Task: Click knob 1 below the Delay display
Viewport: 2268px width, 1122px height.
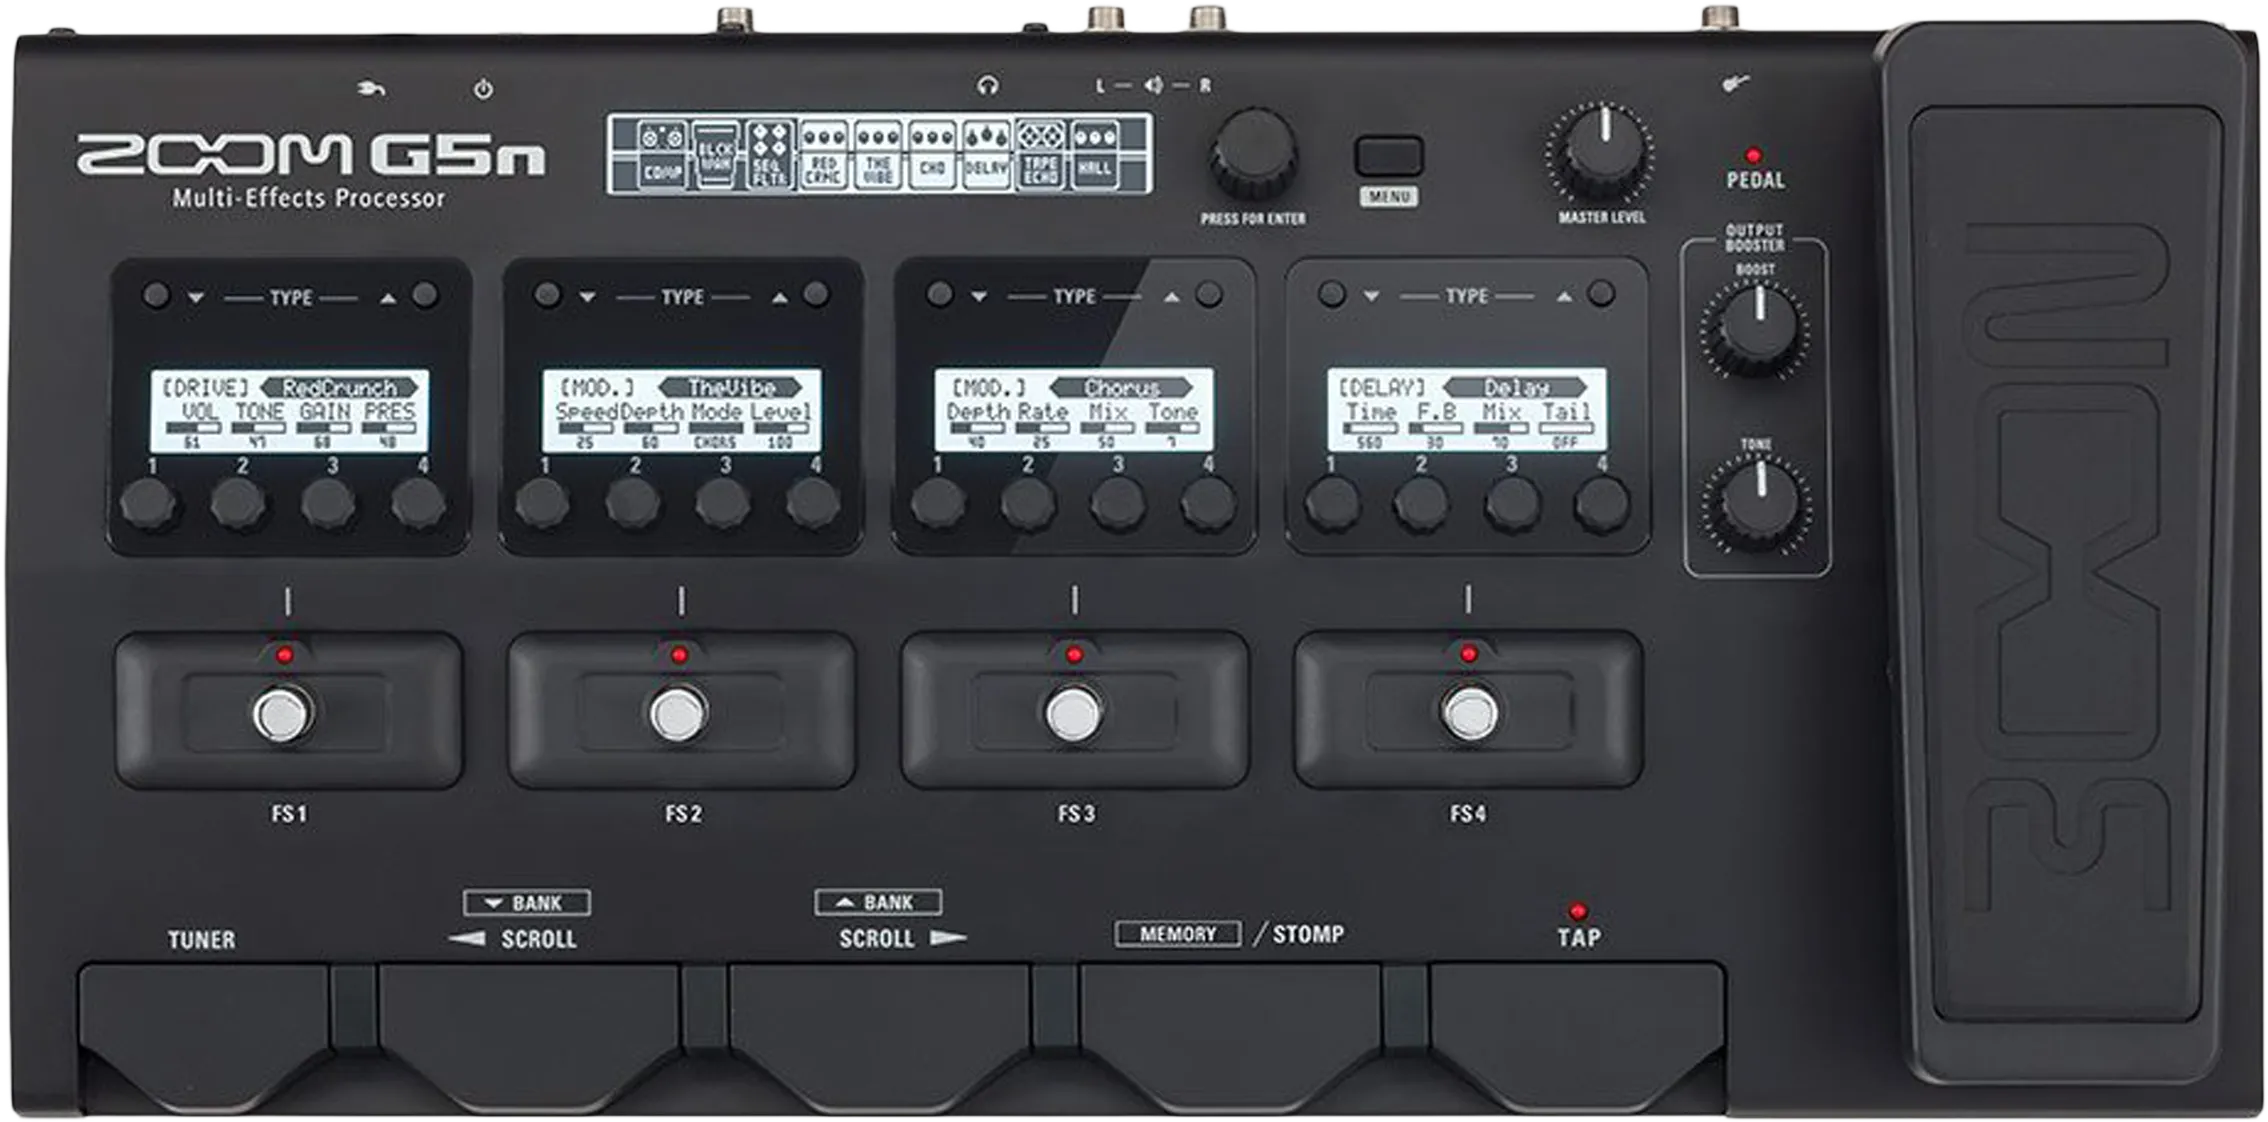Action: click(1333, 501)
